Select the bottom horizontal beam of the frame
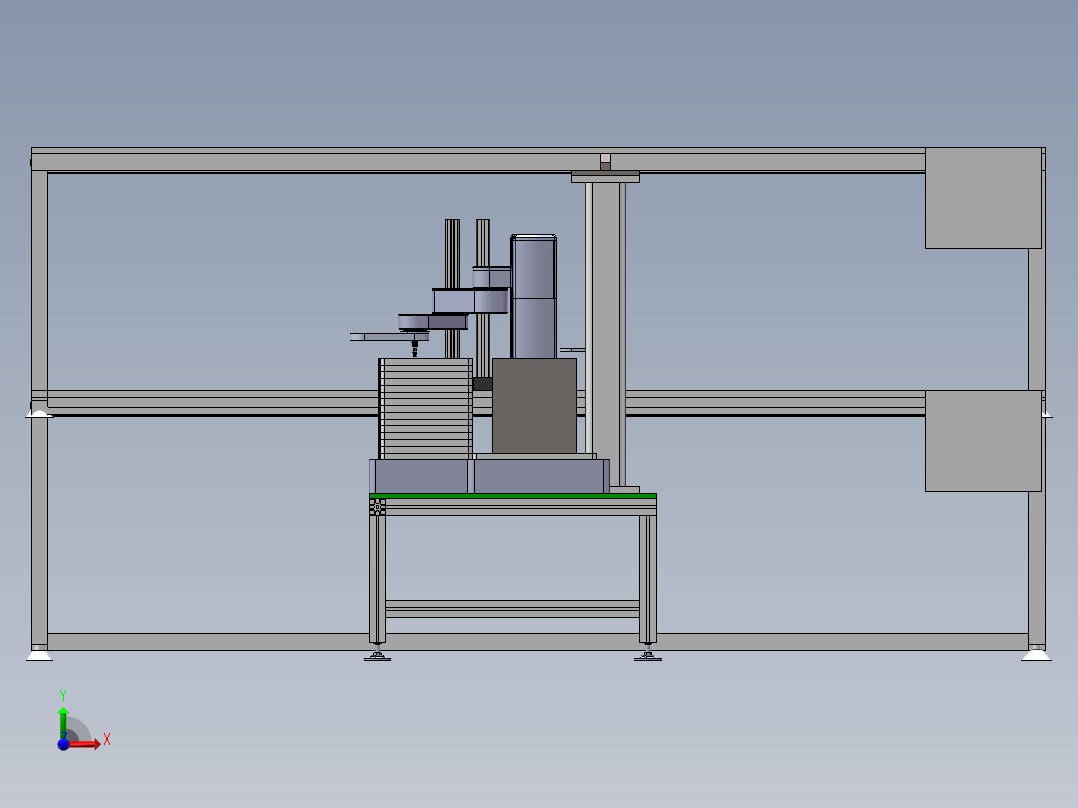1078x808 pixels. click(x=538, y=642)
